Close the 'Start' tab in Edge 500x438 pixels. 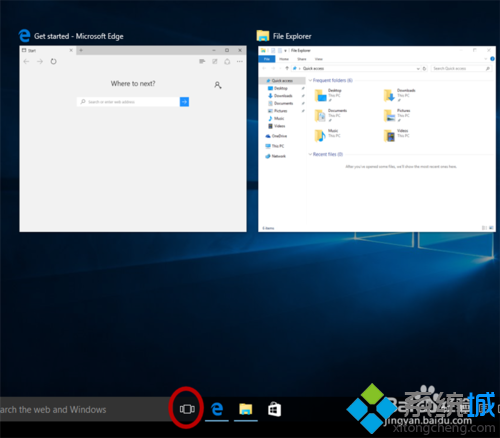[x=71, y=50]
